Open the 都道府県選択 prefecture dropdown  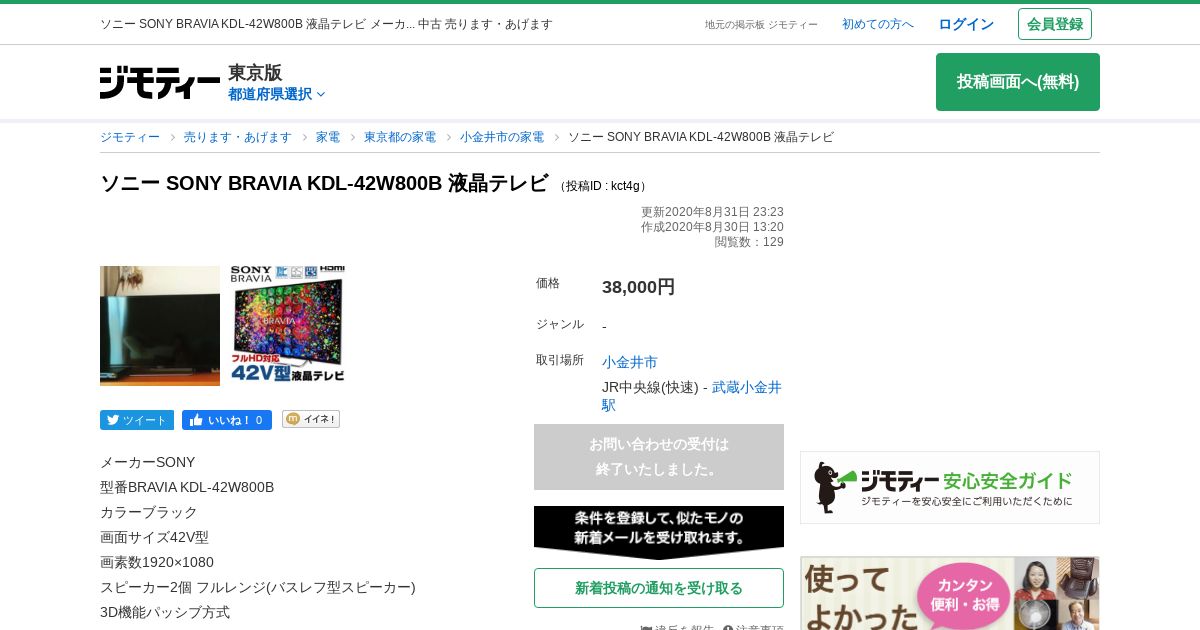pyautogui.click(x=277, y=94)
